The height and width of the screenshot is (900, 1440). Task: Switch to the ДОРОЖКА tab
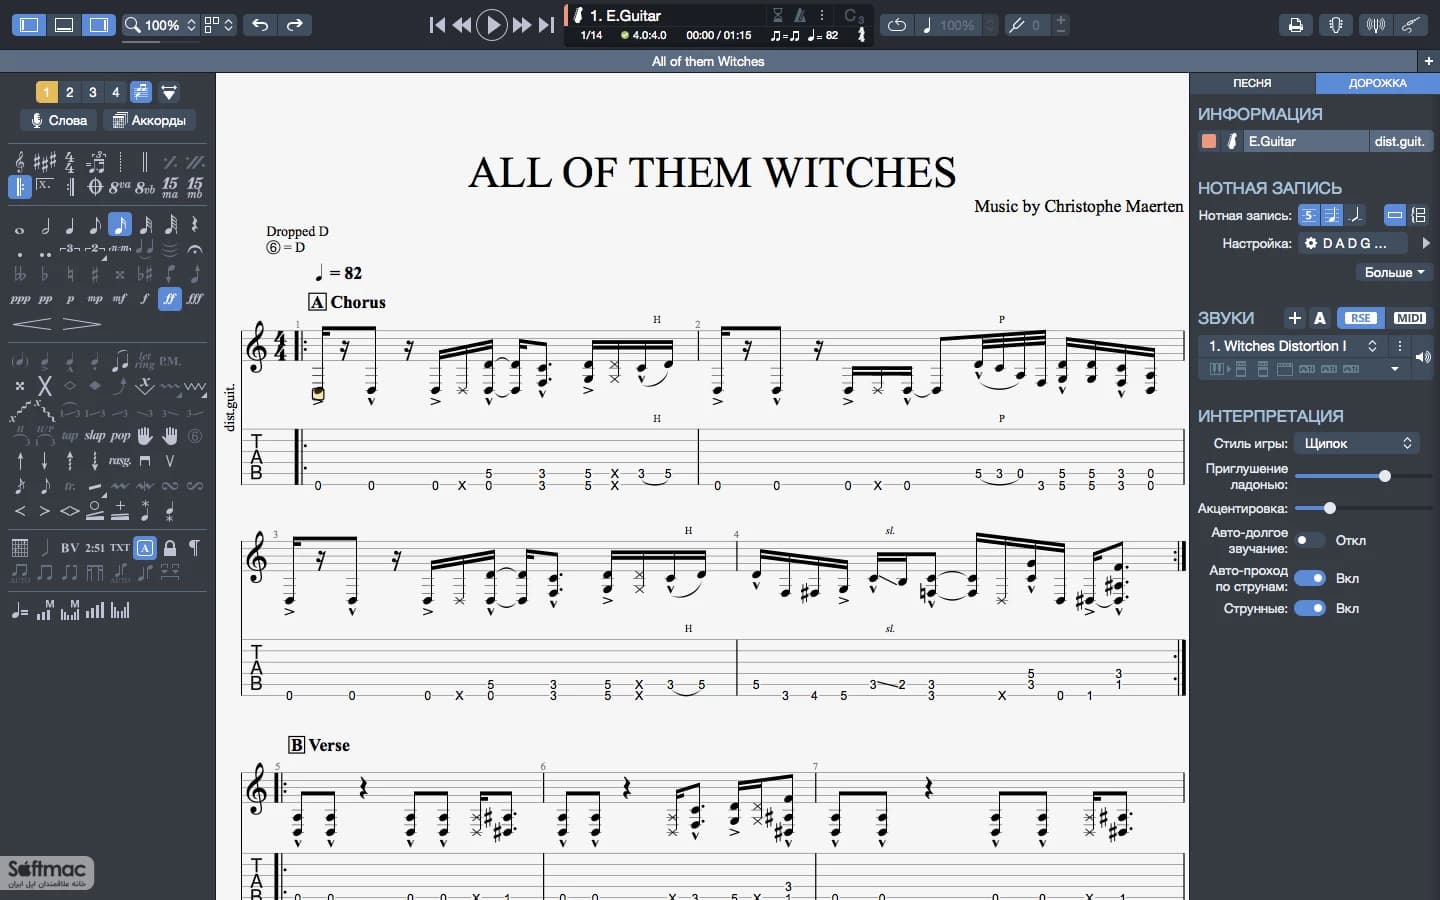tap(1377, 83)
